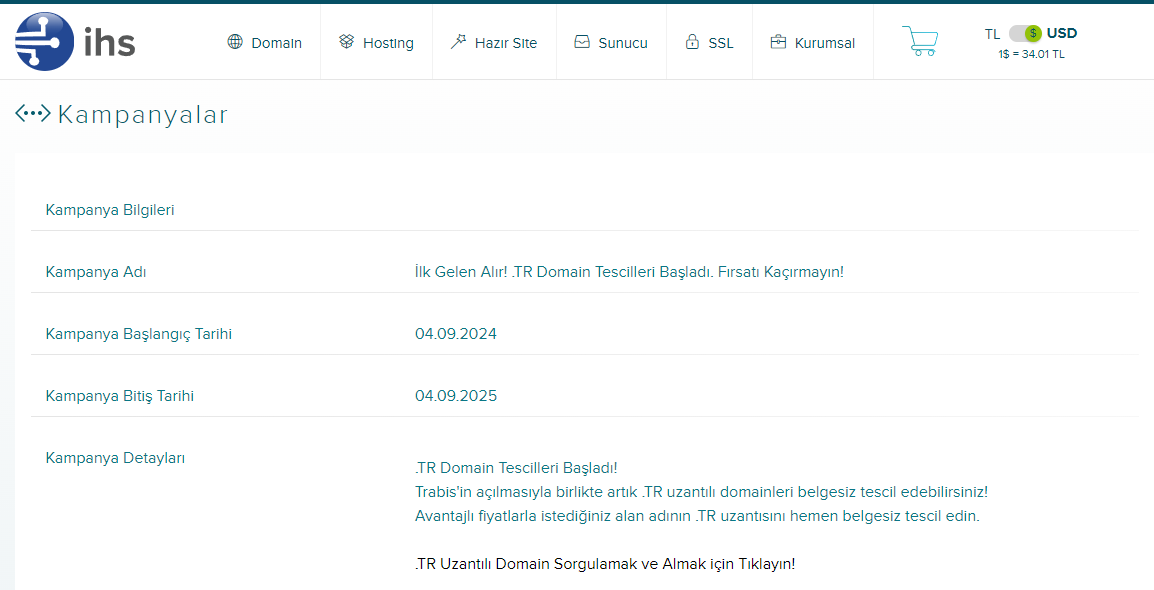Screen dimensions: 1154x590
Task: Click the .TR Uzantılı Domain Sorgulamak link
Action: click(605, 564)
